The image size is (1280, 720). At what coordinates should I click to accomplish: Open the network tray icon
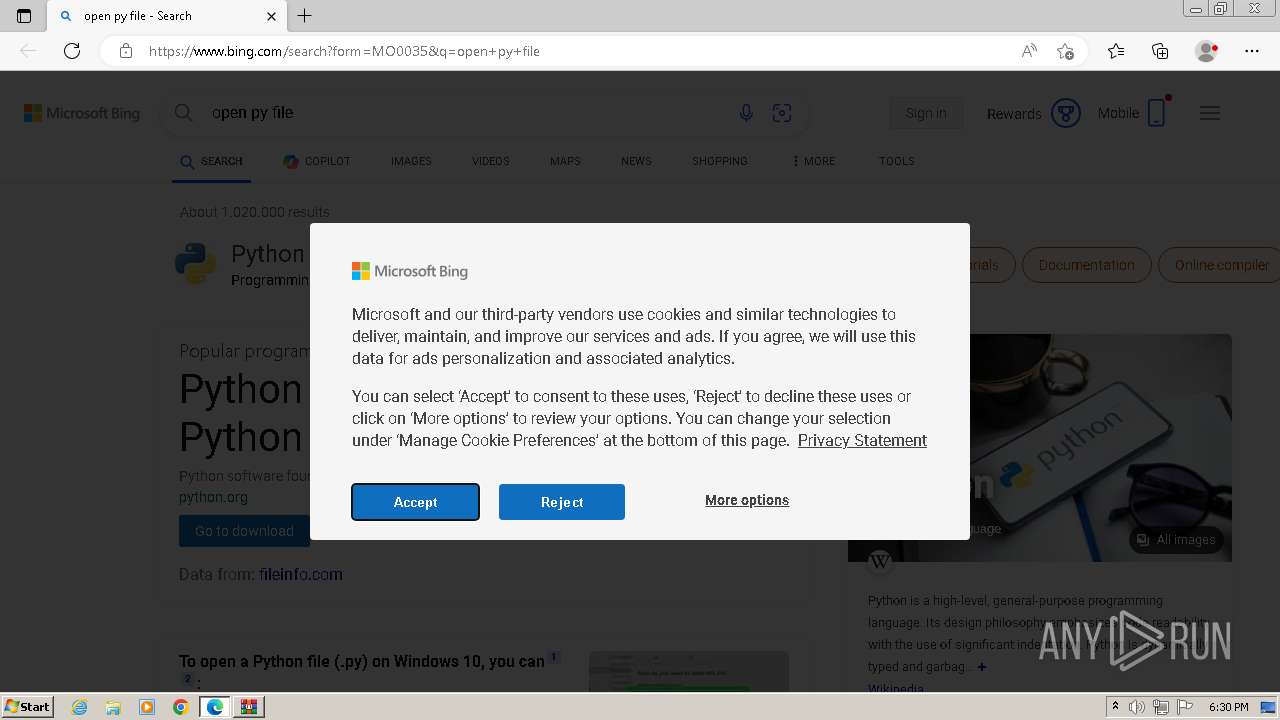(x=1161, y=707)
